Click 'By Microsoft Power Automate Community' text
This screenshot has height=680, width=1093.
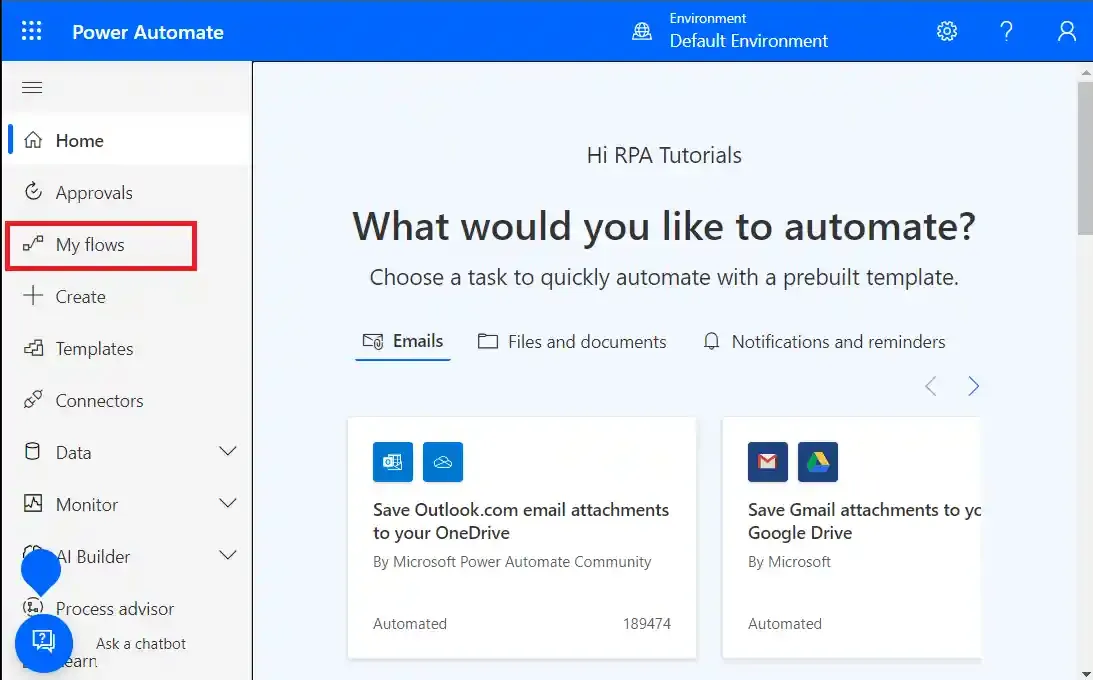(x=512, y=562)
